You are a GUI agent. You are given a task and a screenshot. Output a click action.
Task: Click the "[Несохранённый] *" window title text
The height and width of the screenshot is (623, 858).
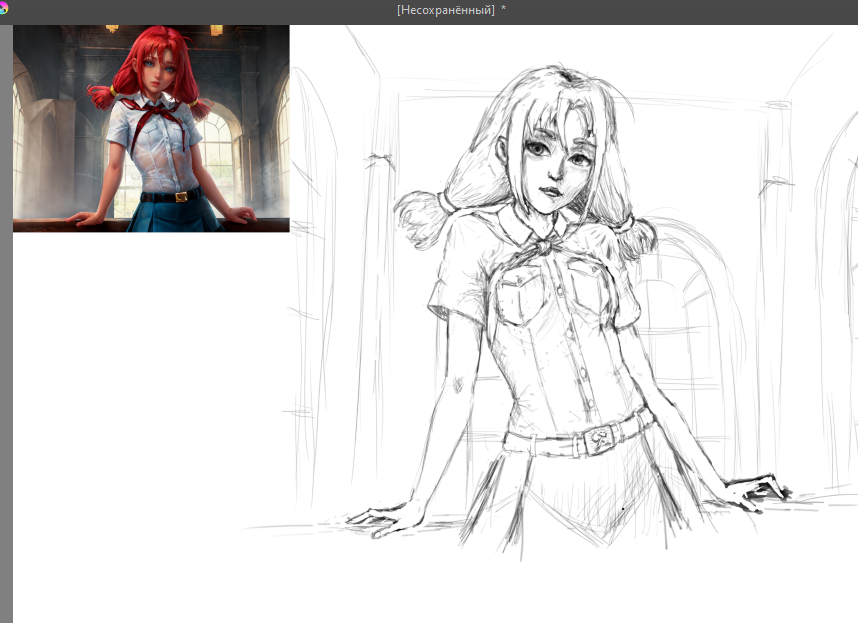[x=451, y=10]
